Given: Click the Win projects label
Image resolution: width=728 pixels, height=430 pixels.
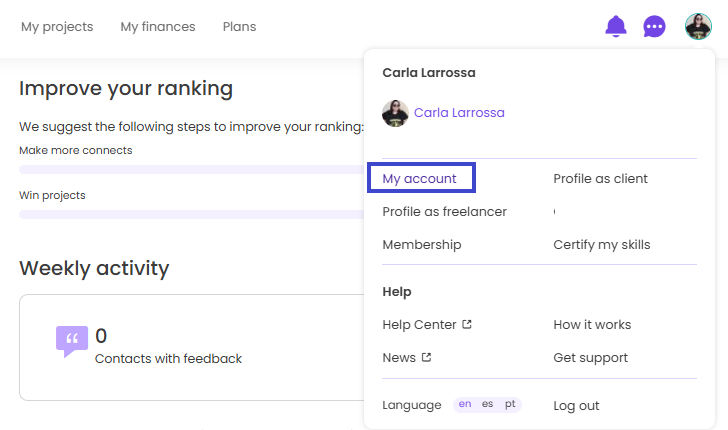Looking at the screenshot, I should [x=52, y=195].
